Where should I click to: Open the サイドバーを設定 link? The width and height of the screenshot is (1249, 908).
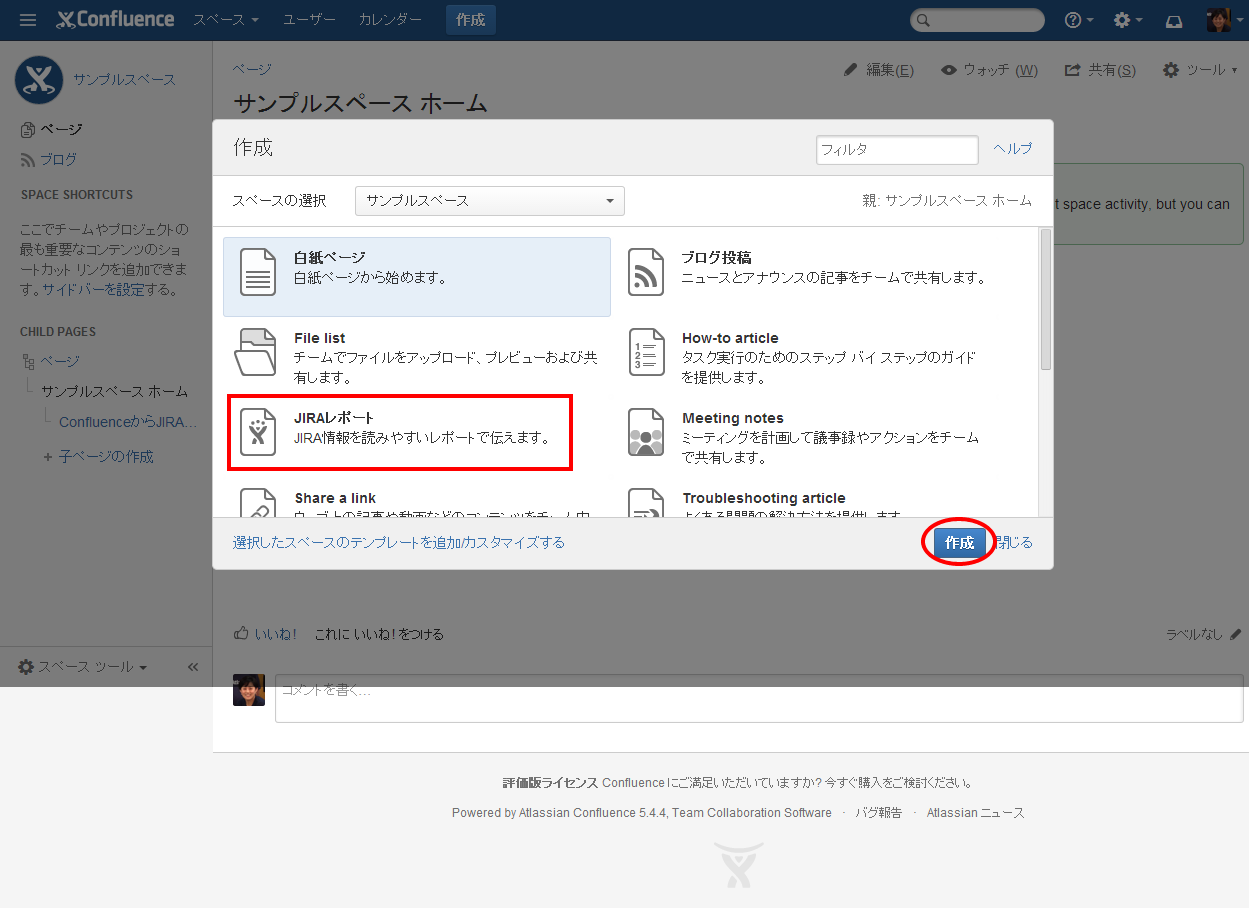[x=93, y=289]
